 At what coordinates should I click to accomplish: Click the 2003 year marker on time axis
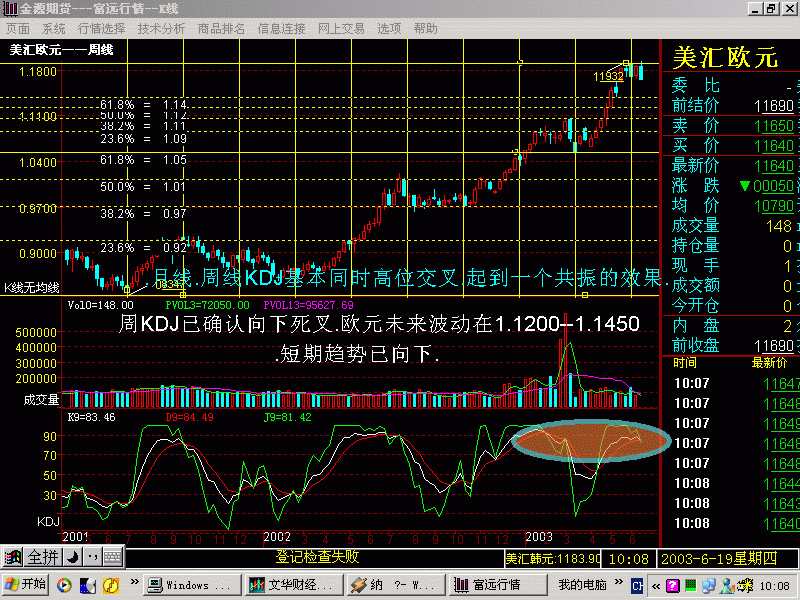click(539, 537)
